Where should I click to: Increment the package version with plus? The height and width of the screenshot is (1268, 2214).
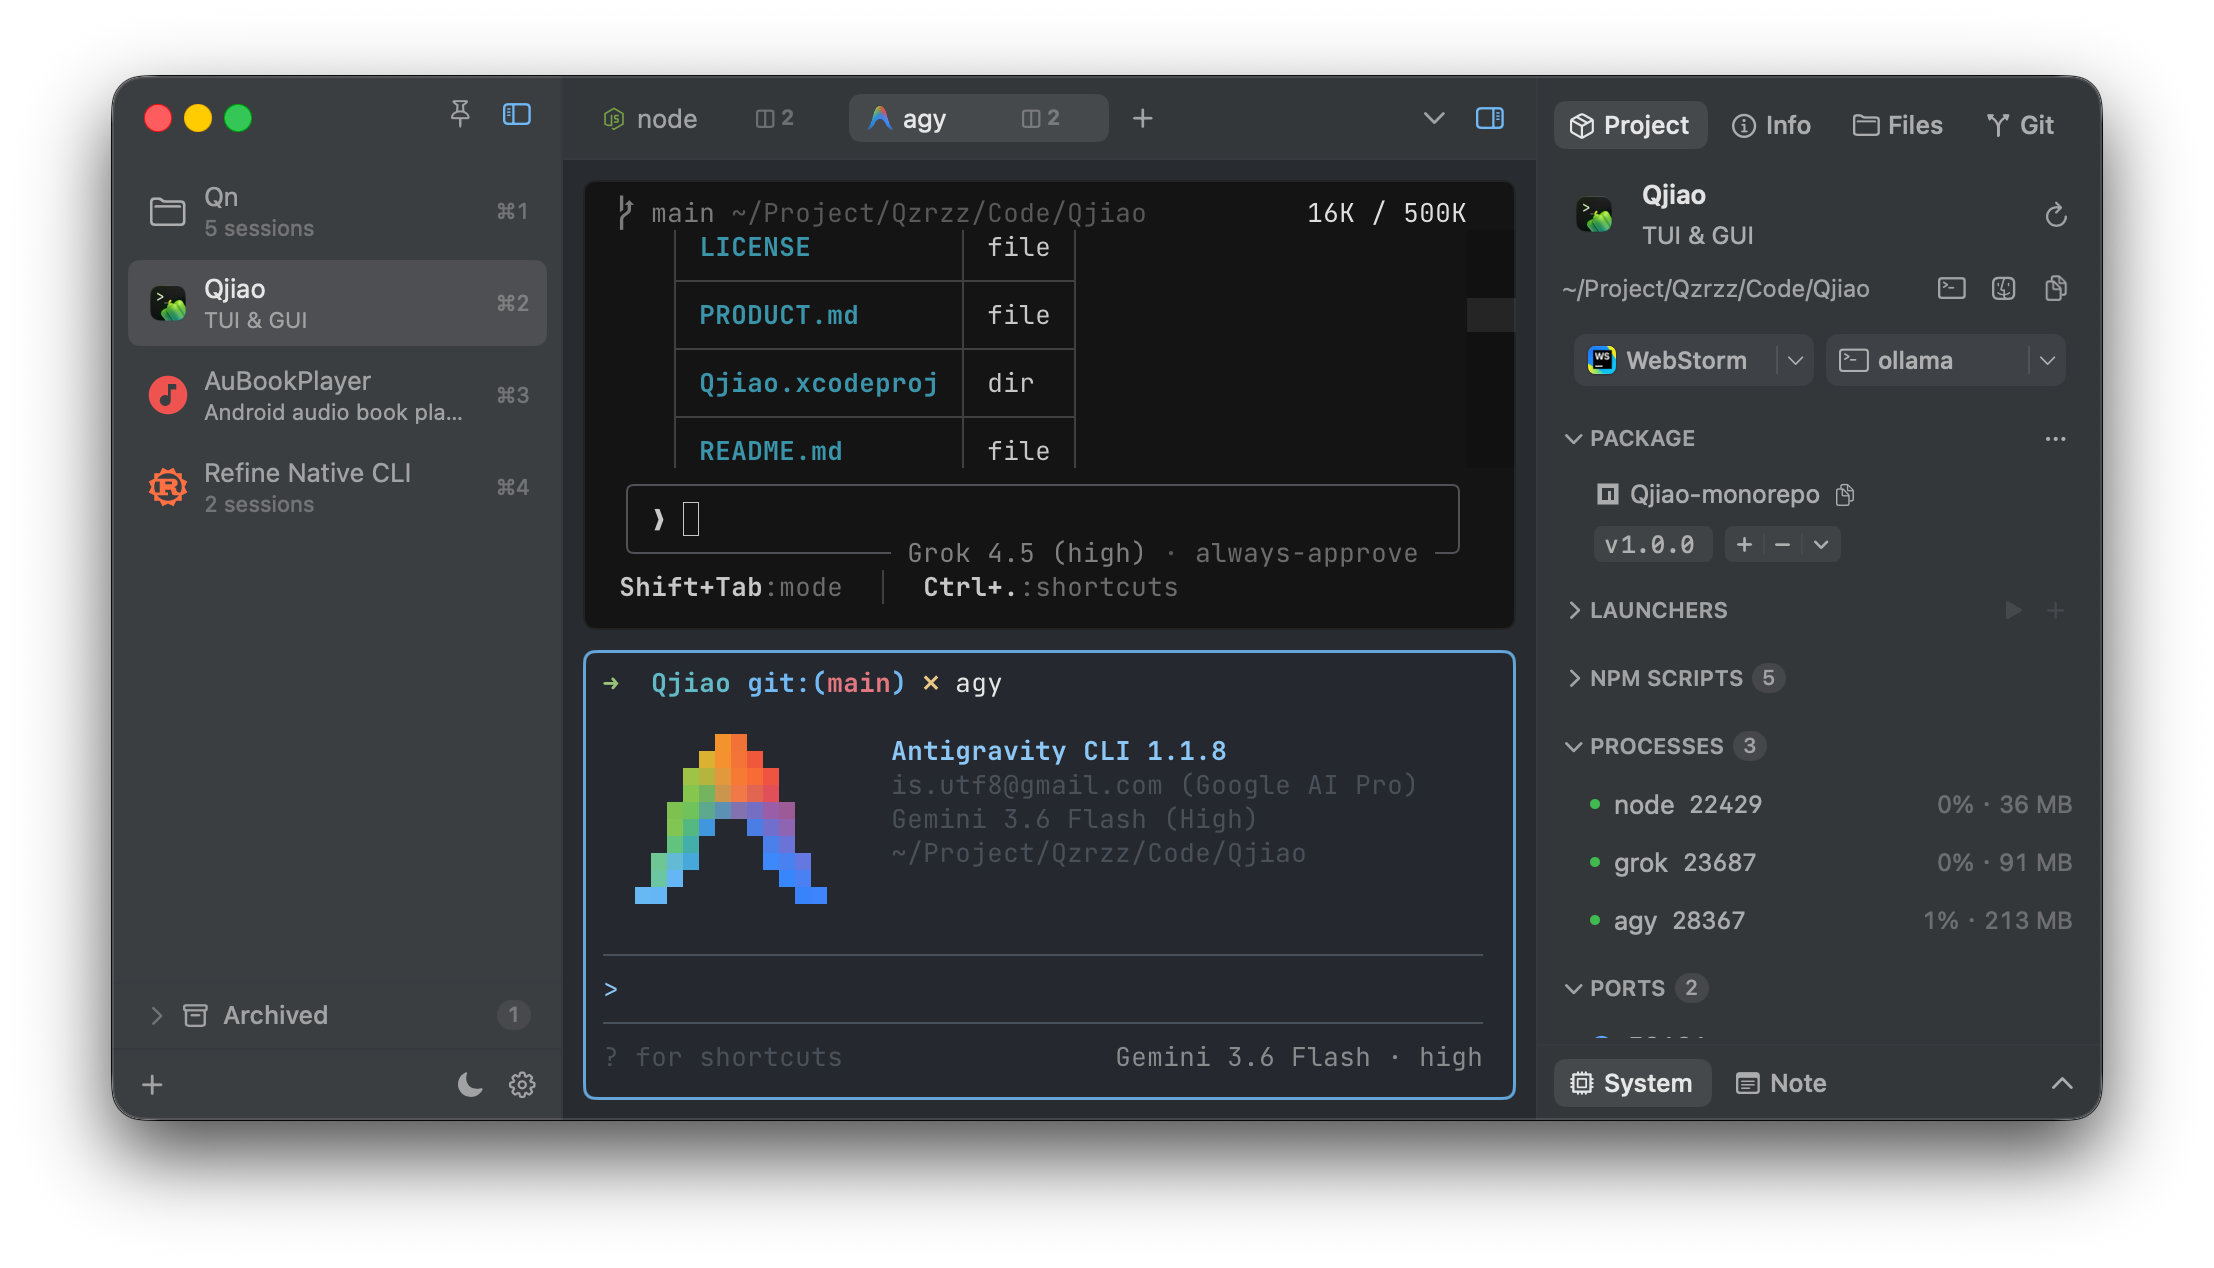pos(1744,544)
